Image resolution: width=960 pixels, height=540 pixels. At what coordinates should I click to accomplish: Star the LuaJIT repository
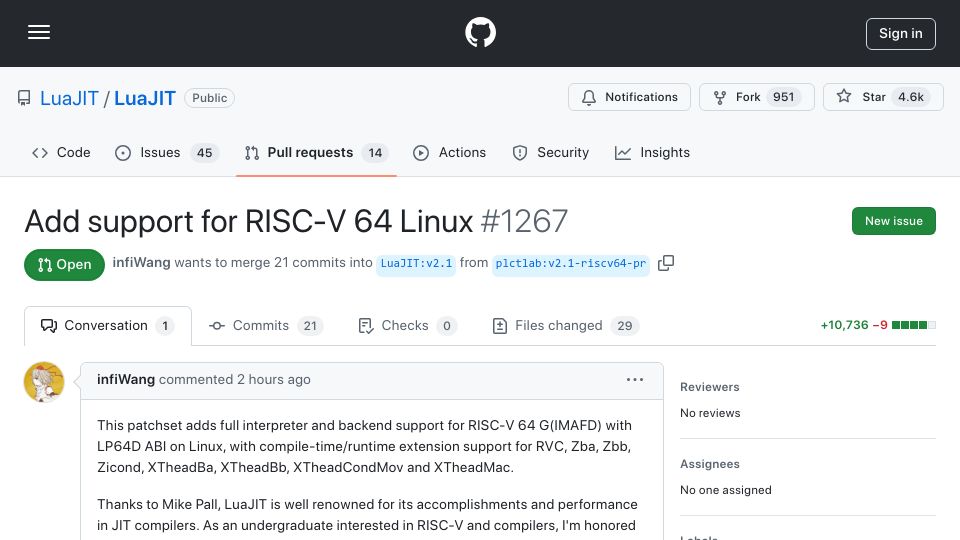click(882, 97)
